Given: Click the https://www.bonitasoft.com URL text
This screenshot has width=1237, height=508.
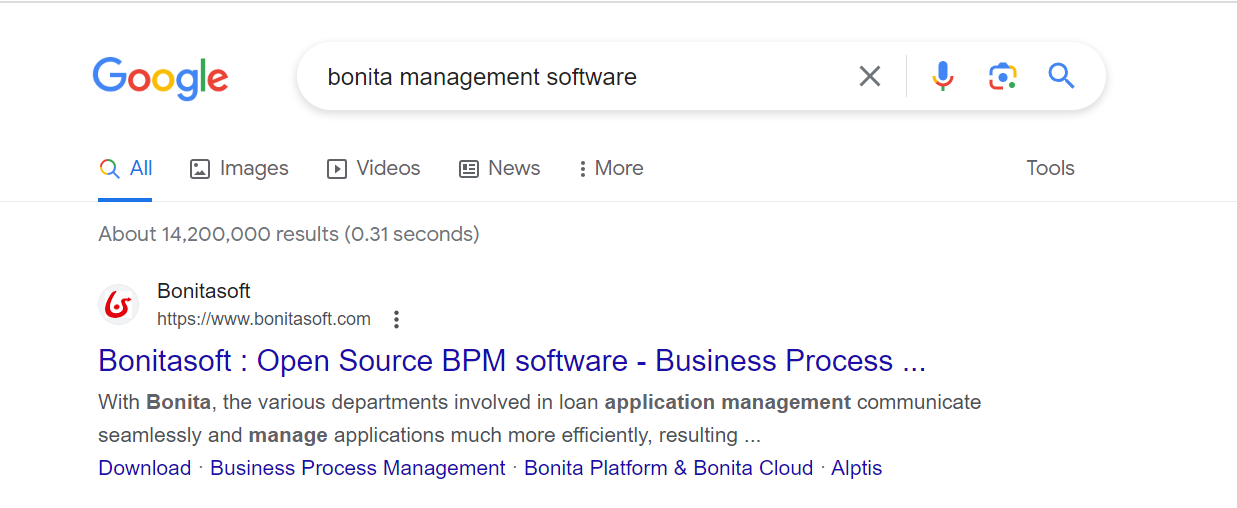Looking at the screenshot, I should [x=264, y=320].
